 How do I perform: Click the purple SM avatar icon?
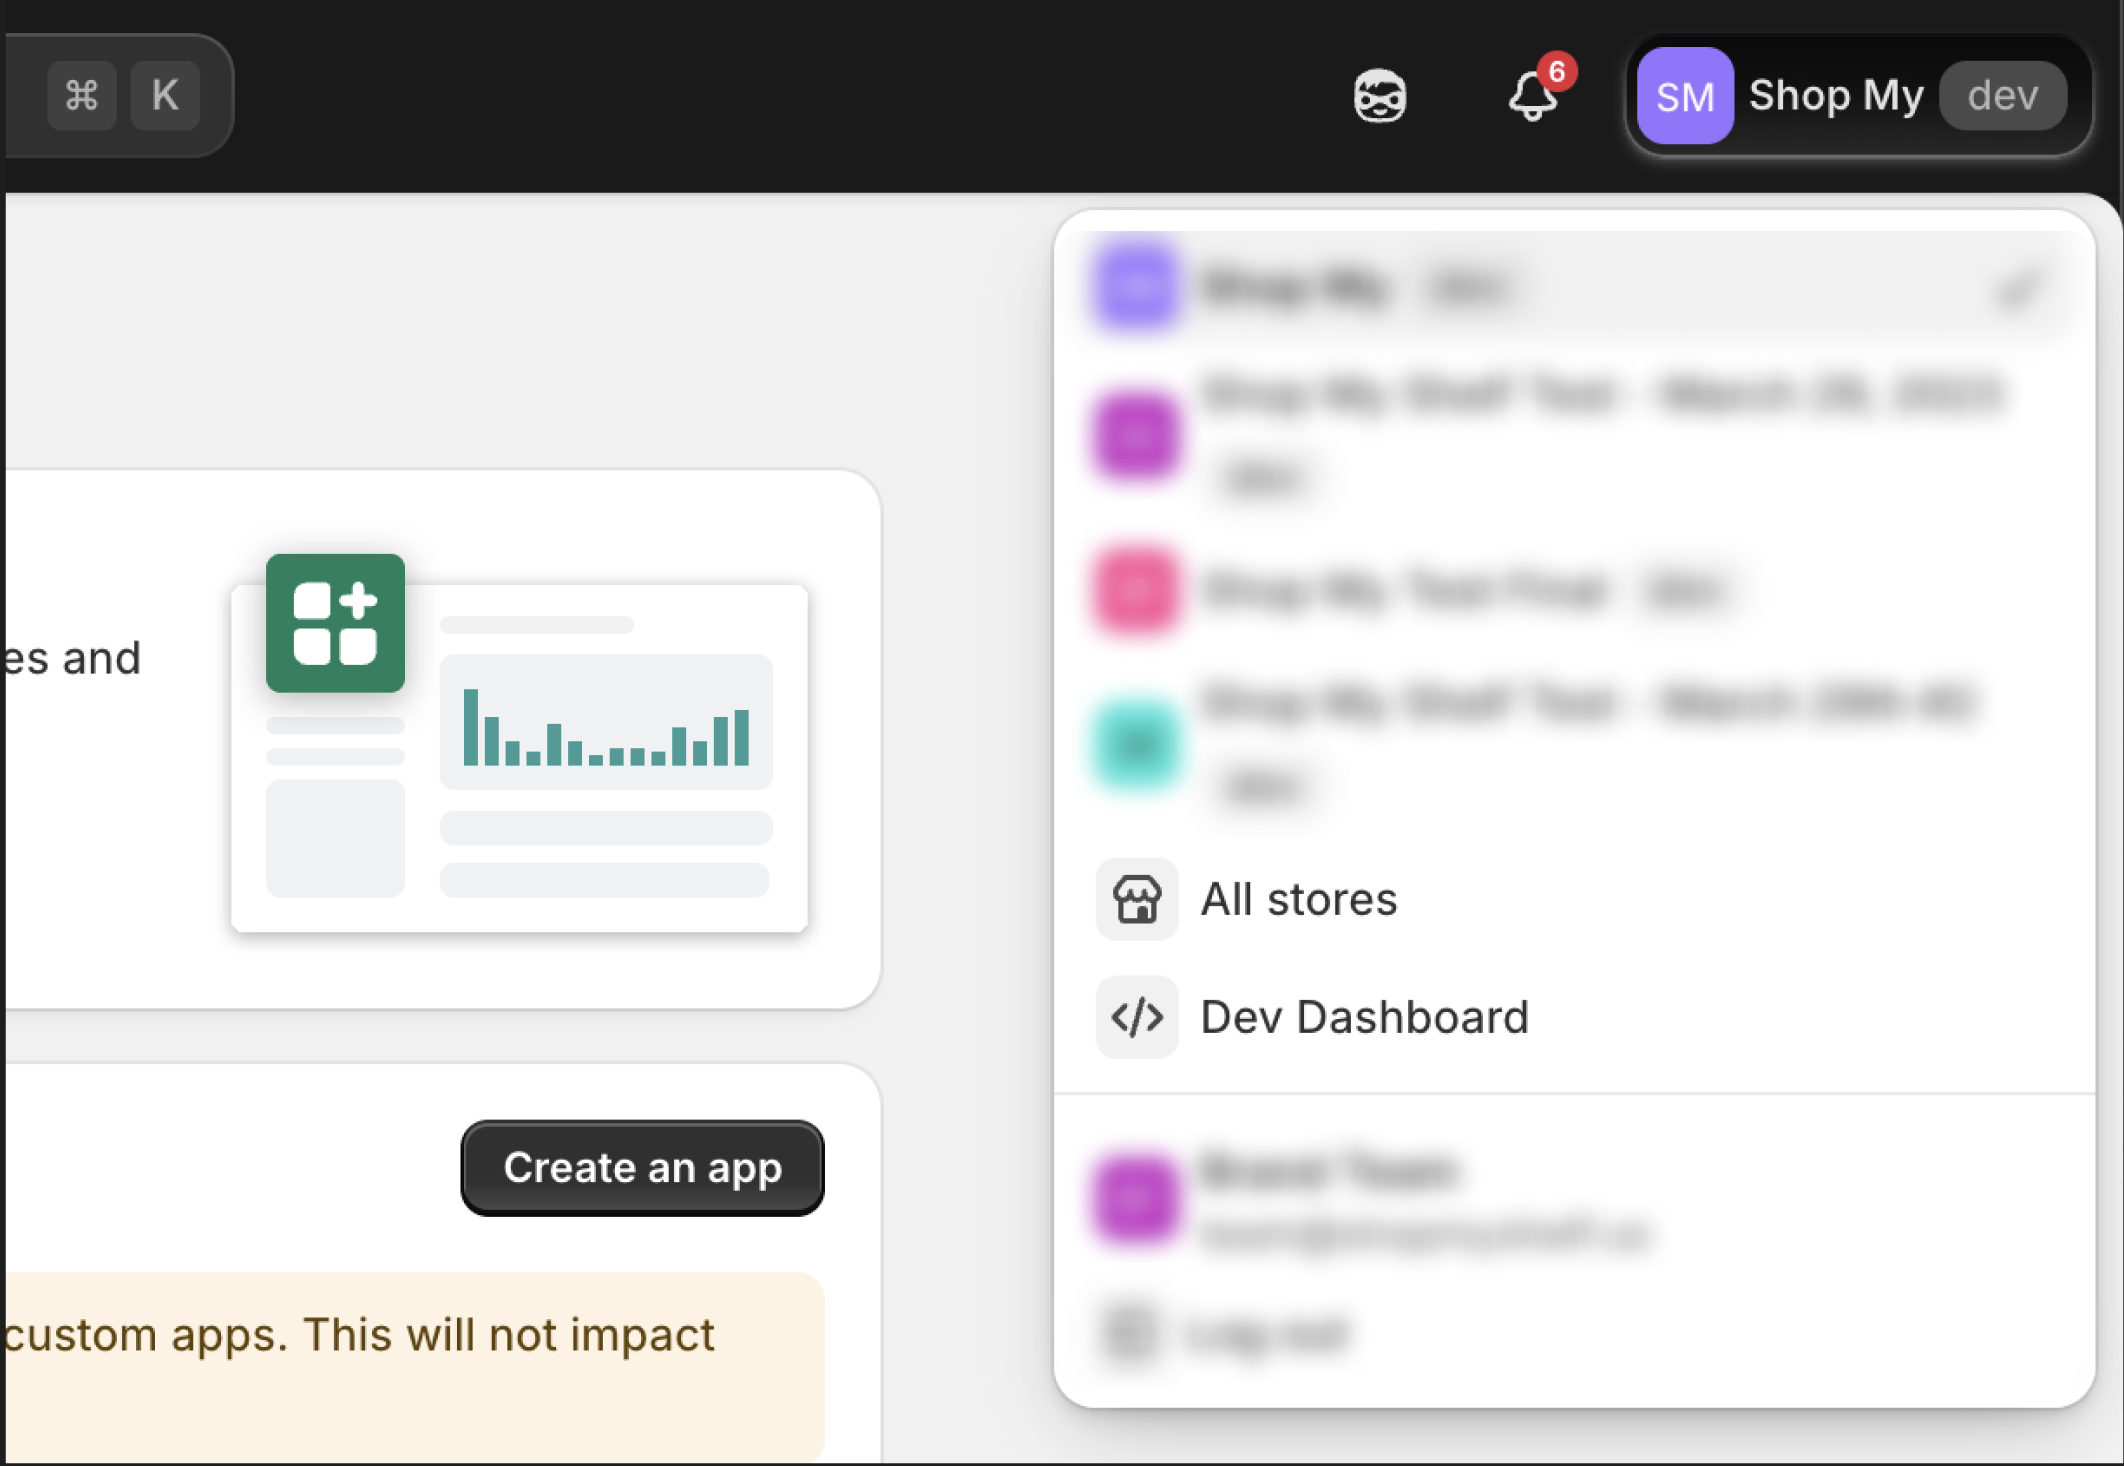point(1684,96)
